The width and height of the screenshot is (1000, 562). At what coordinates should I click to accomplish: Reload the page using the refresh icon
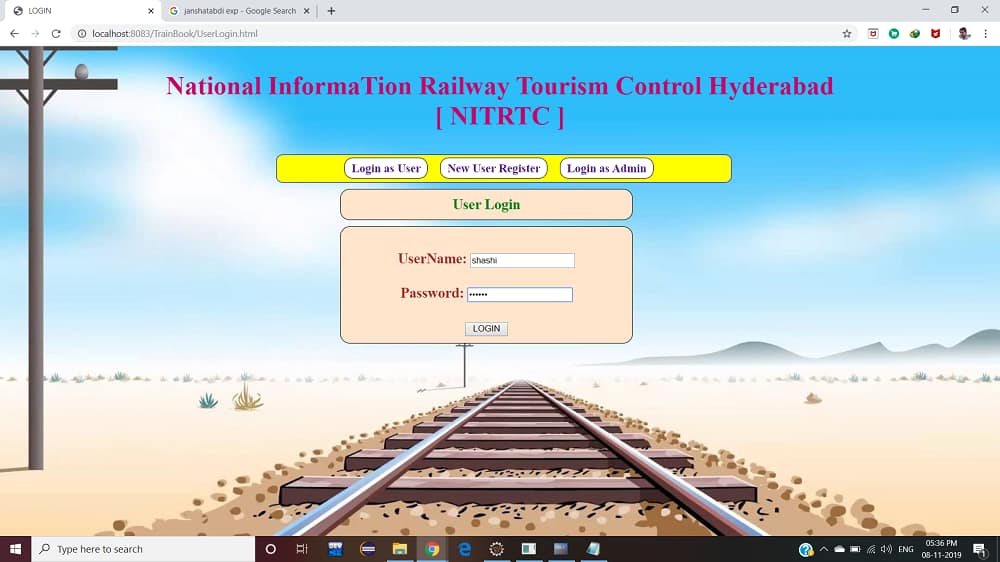coord(56,33)
